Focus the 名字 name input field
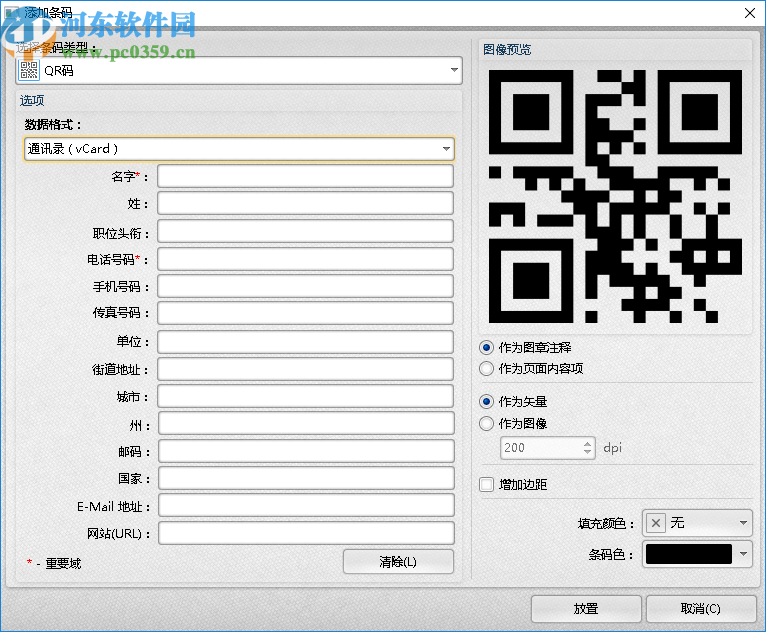Viewport: 766px width, 632px height. tap(305, 176)
